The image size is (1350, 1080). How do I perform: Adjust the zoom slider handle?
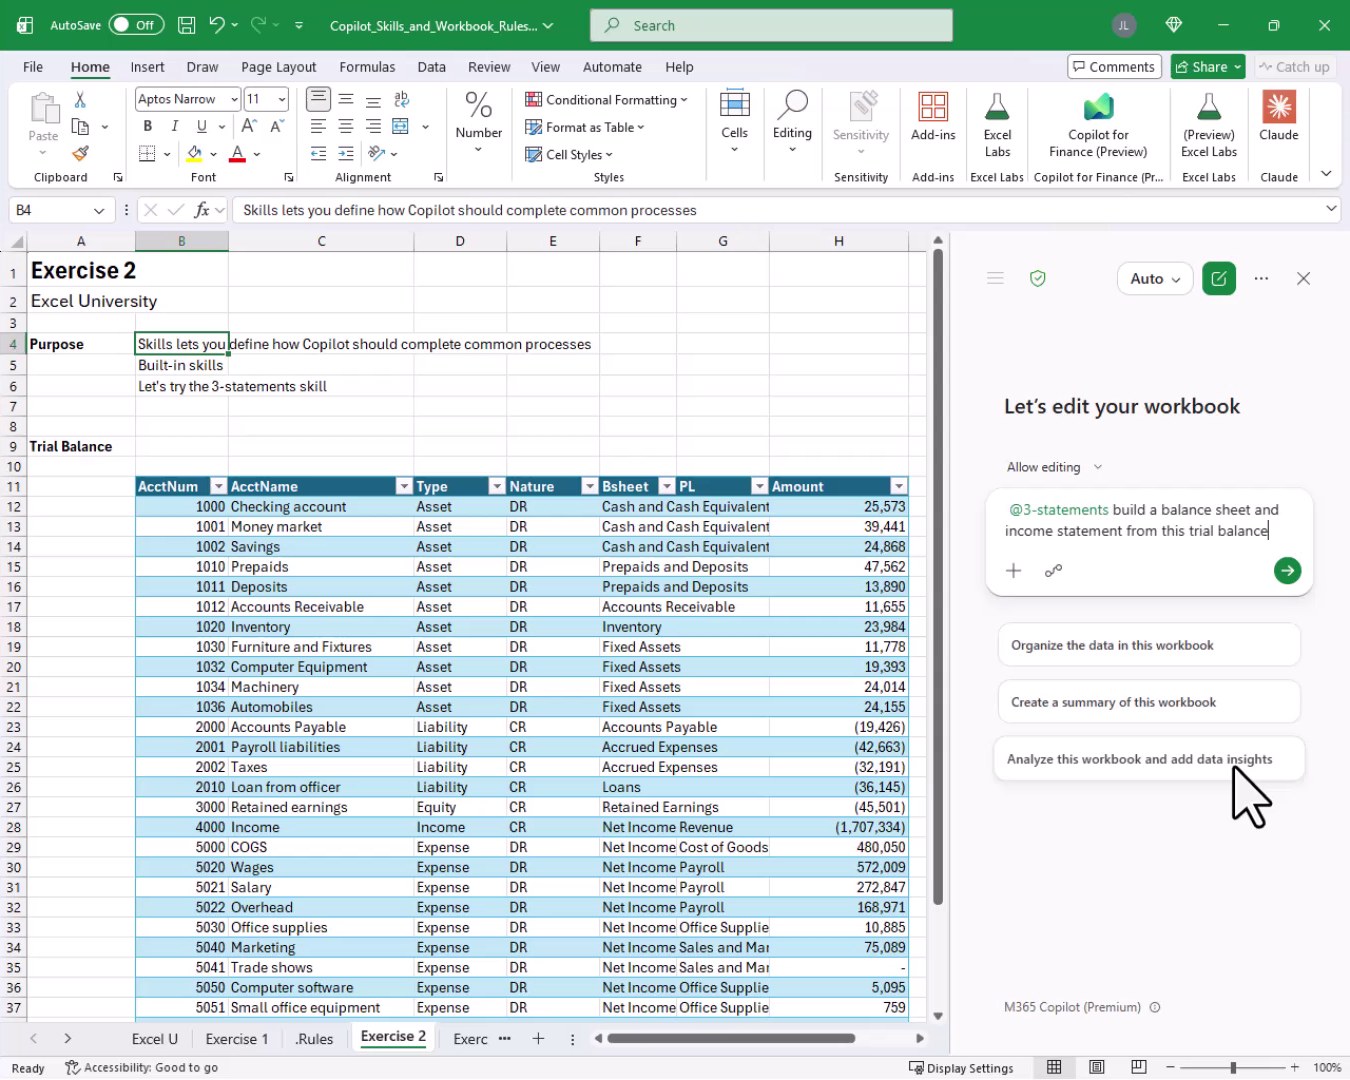(x=1233, y=1067)
